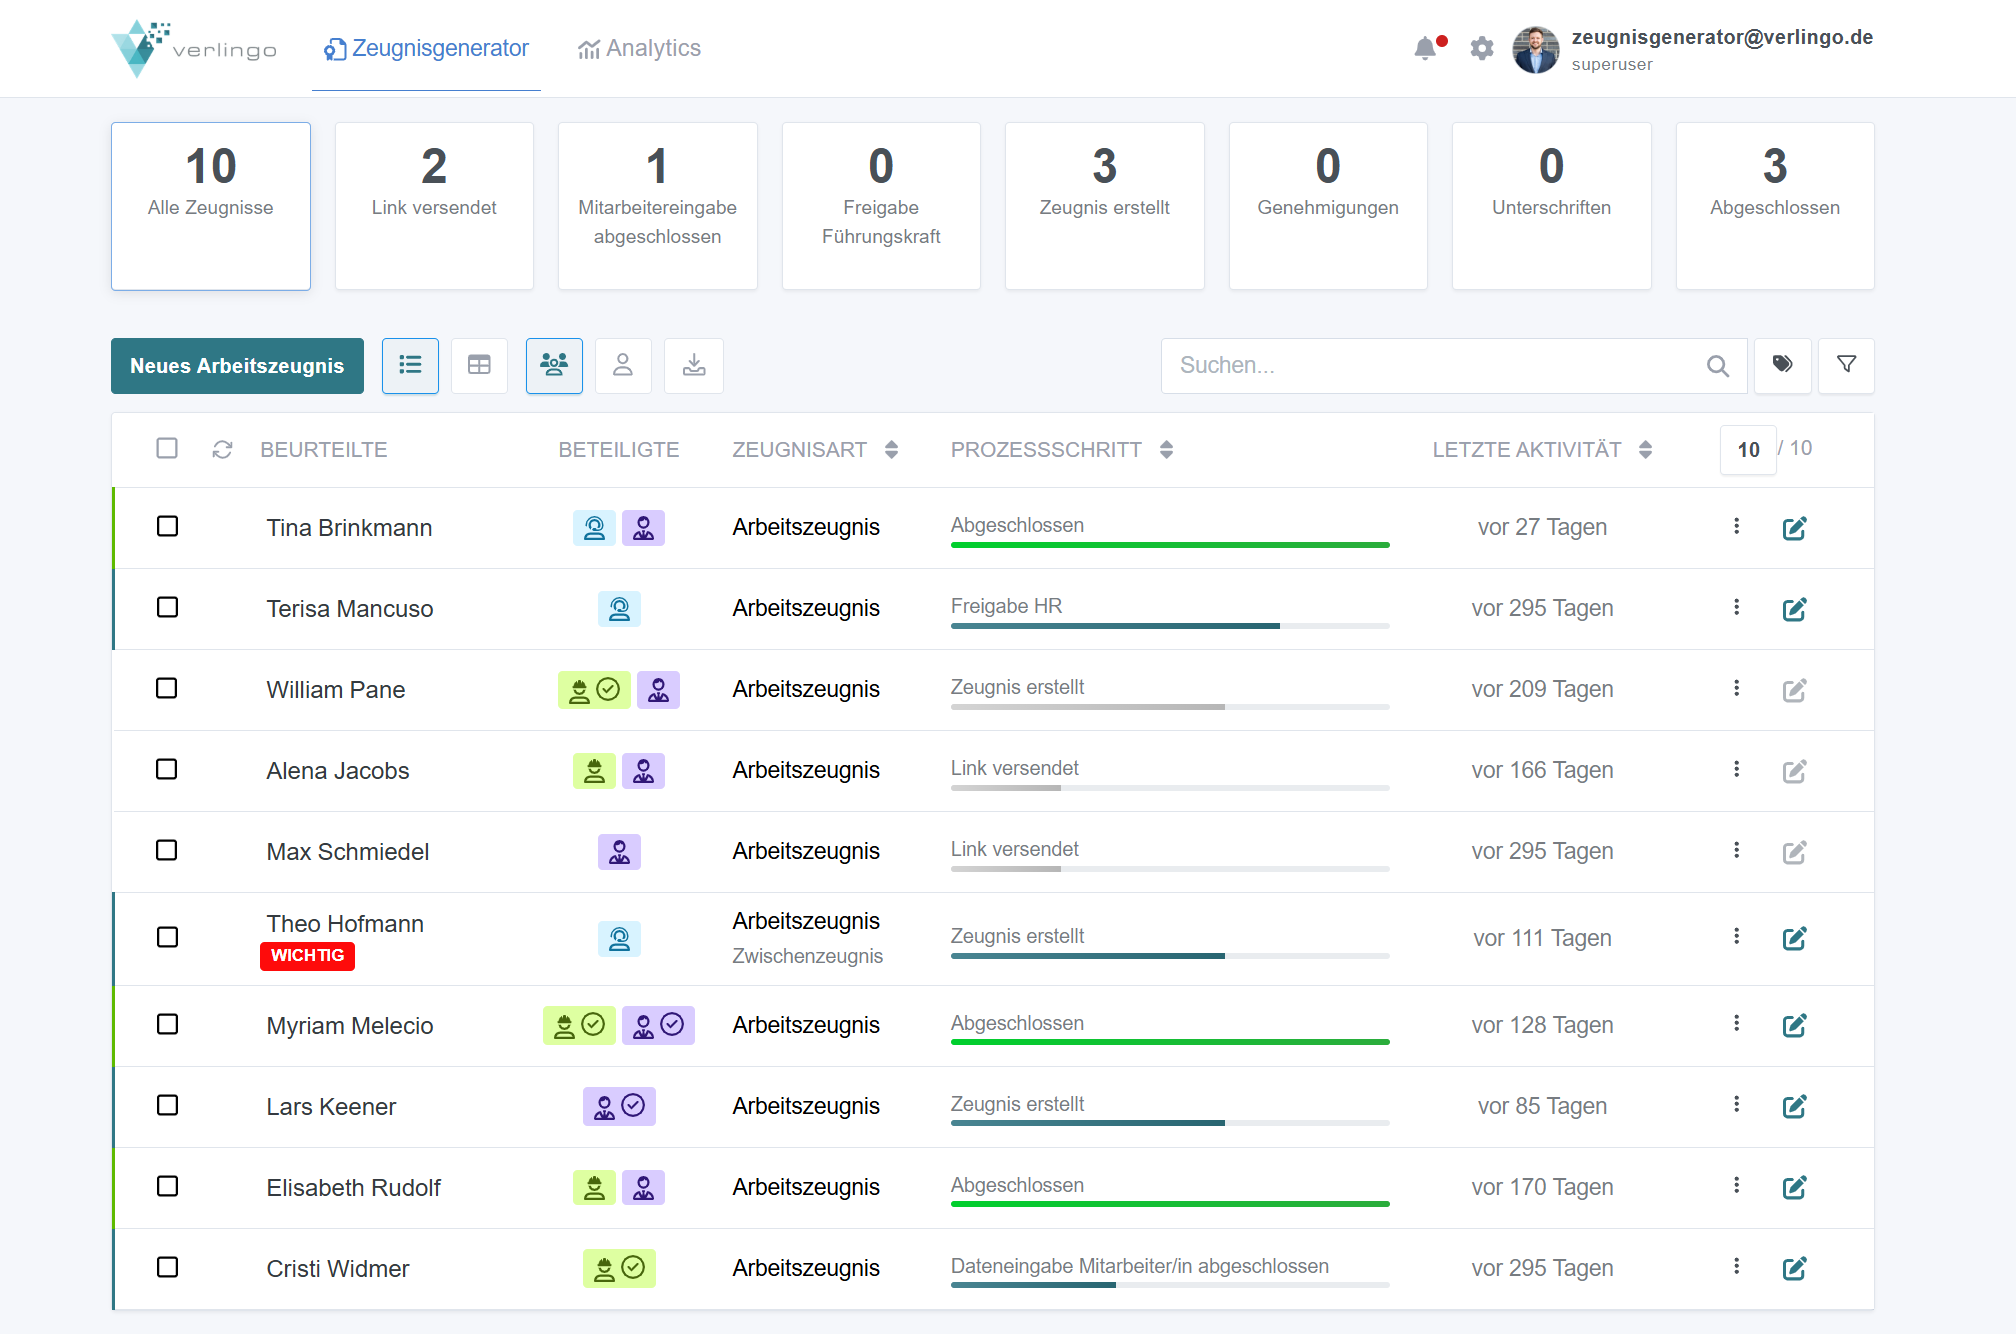Switch to table view layout

tap(479, 366)
